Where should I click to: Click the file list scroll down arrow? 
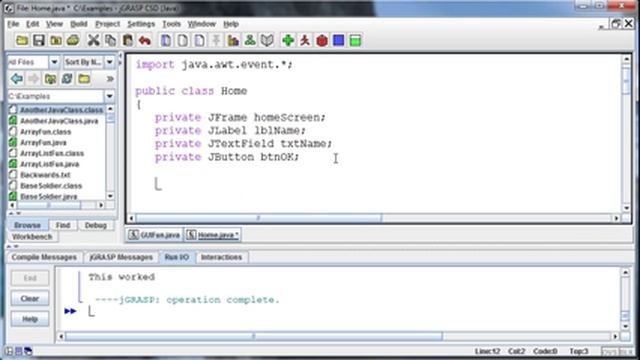click(110, 196)
